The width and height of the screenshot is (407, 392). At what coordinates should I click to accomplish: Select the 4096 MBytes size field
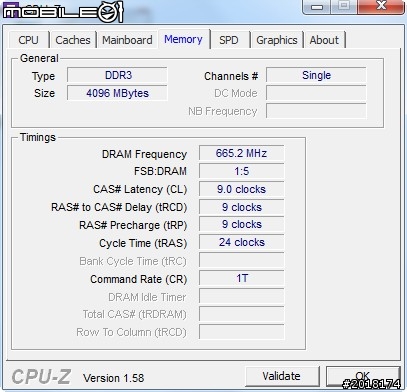117,93
